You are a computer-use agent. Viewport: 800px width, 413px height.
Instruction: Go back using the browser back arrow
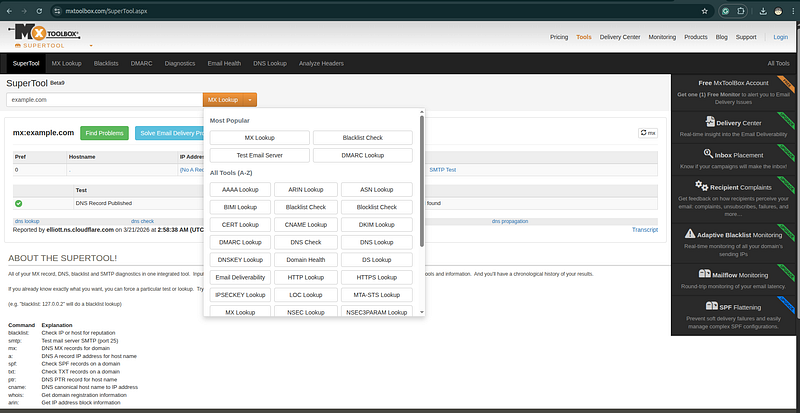click(9, 11)
